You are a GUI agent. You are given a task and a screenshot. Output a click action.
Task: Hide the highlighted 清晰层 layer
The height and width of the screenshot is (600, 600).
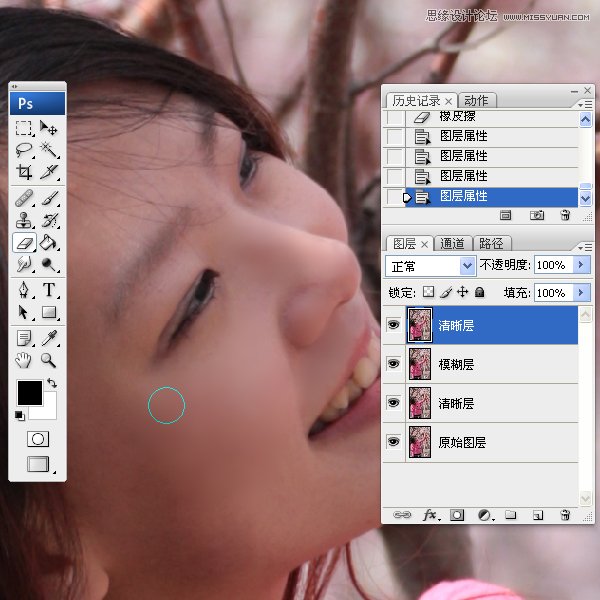pos(393,325)
